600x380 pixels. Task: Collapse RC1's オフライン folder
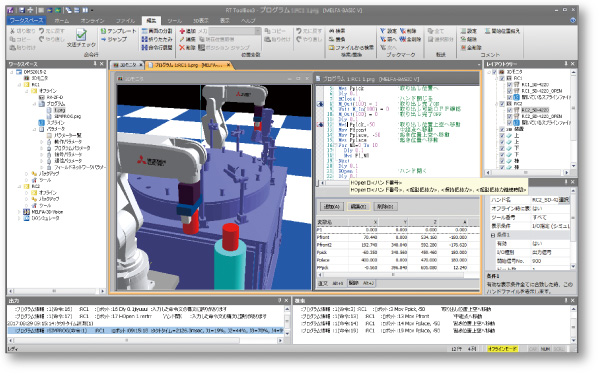click(x=26, y=91)
